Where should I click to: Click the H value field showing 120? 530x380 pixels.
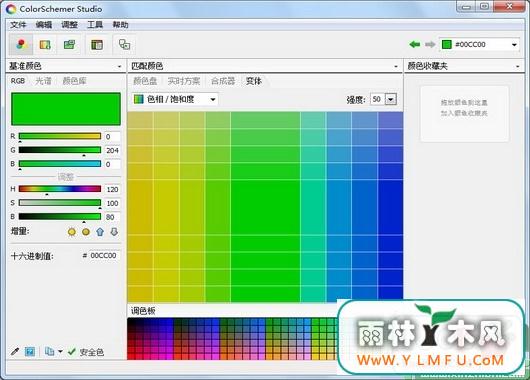(x=112, y=189)
